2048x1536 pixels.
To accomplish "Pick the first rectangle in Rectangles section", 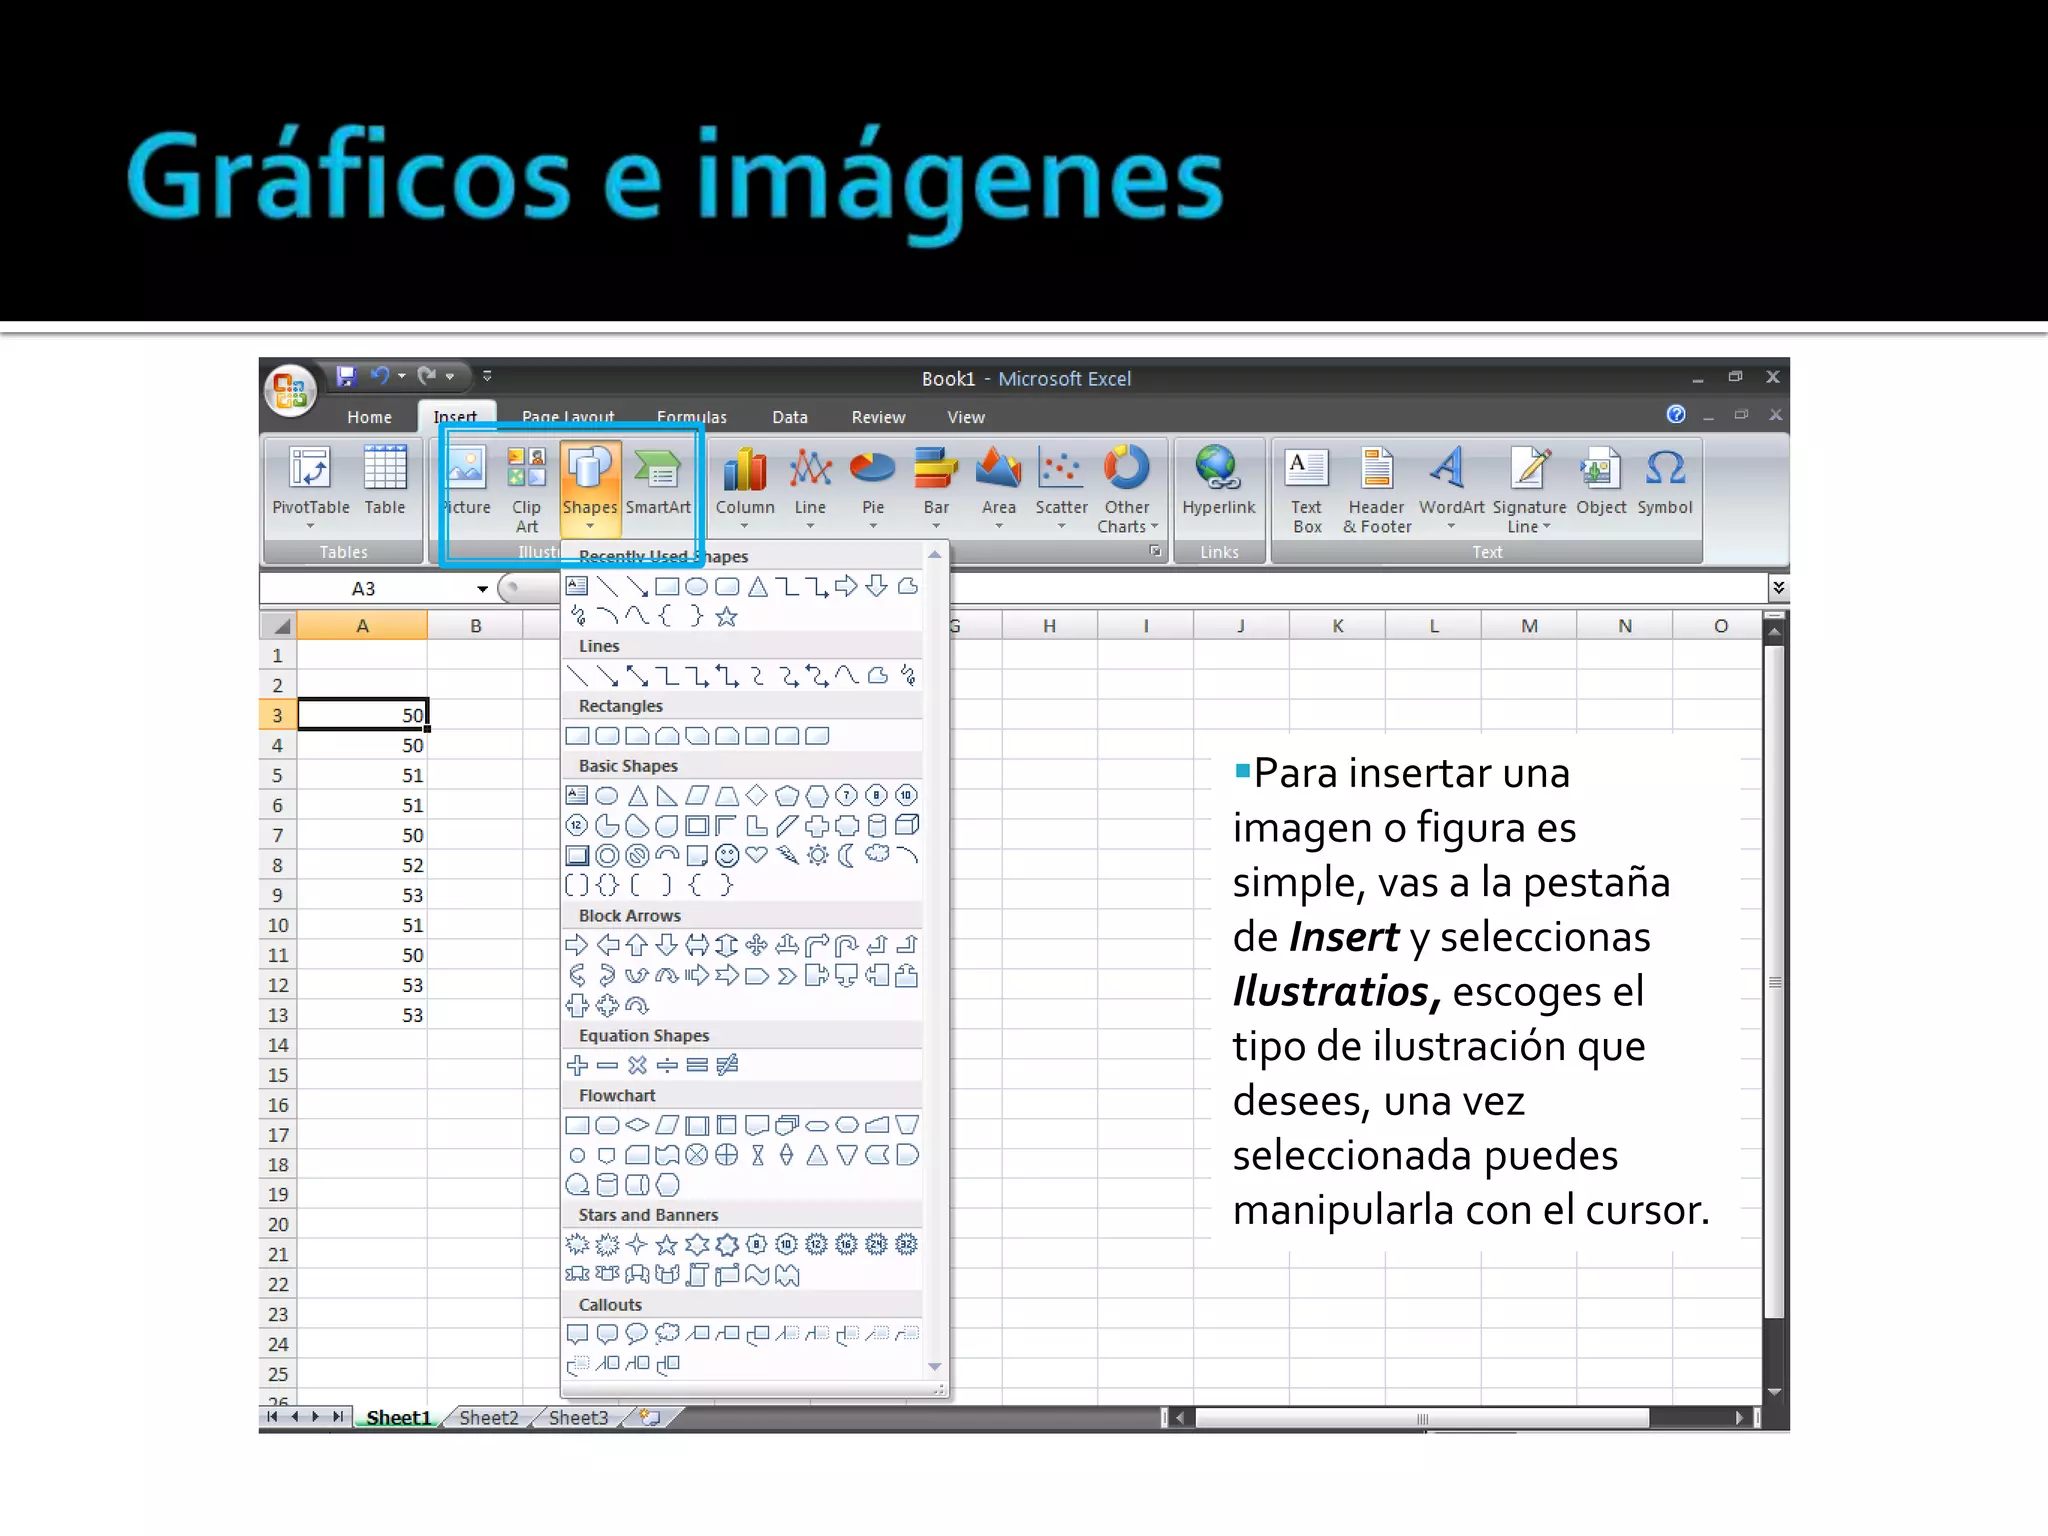I will [577, 736].
